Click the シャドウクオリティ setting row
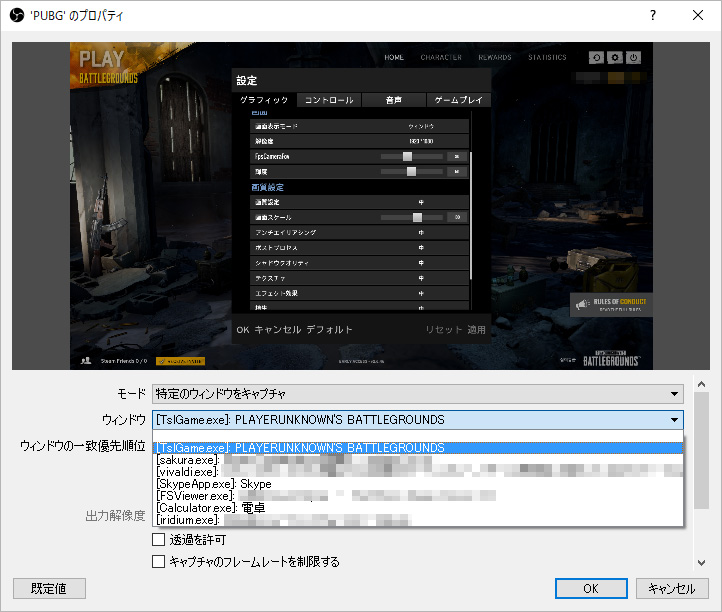 pos(360,263)
